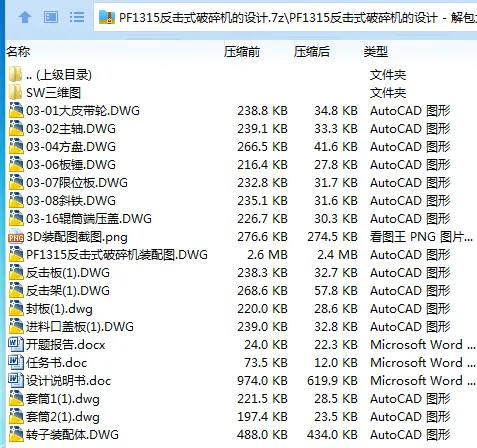Select file name 转子装配体.DWG
Image resolution: width=477 pixels, height=448 pixels.
[x=72, y=435]
